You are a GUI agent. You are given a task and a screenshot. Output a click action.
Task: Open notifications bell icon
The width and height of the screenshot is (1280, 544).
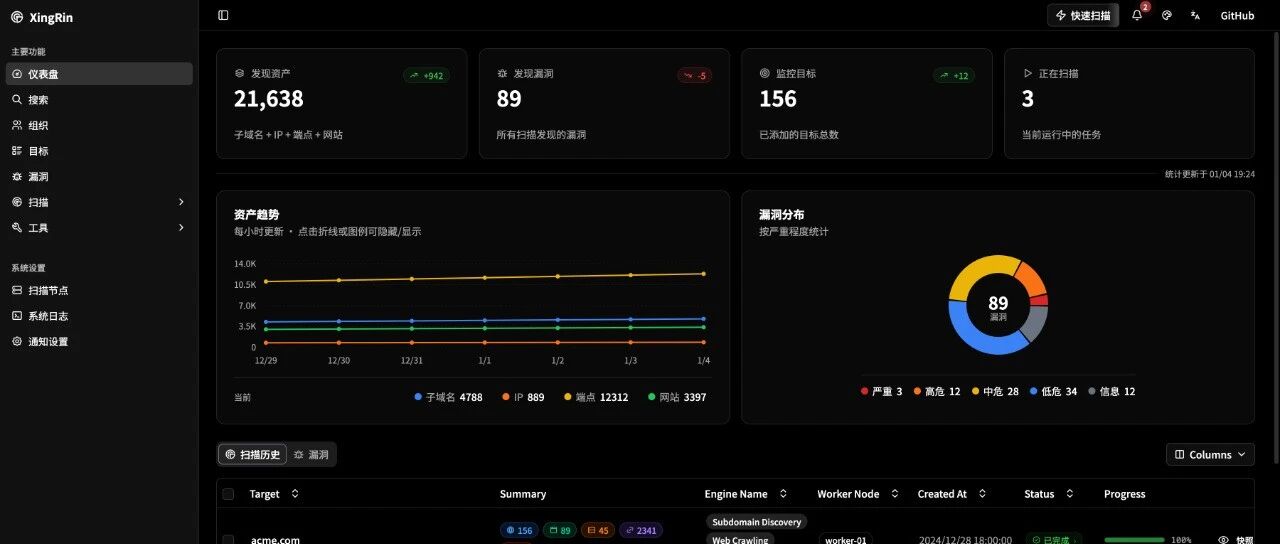tap(1137, 15)
